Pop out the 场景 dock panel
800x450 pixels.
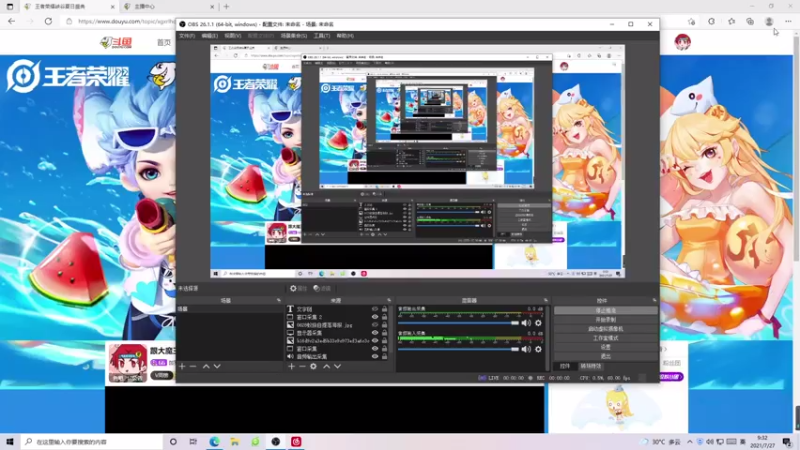point(279,301)
